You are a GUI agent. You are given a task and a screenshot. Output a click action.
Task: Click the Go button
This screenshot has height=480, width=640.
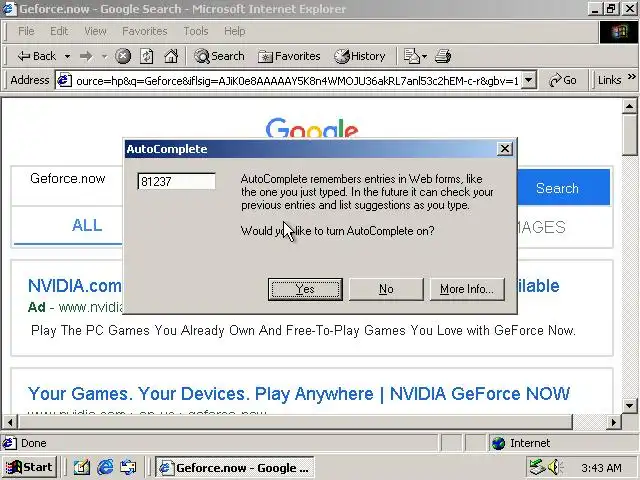[563, 80]
